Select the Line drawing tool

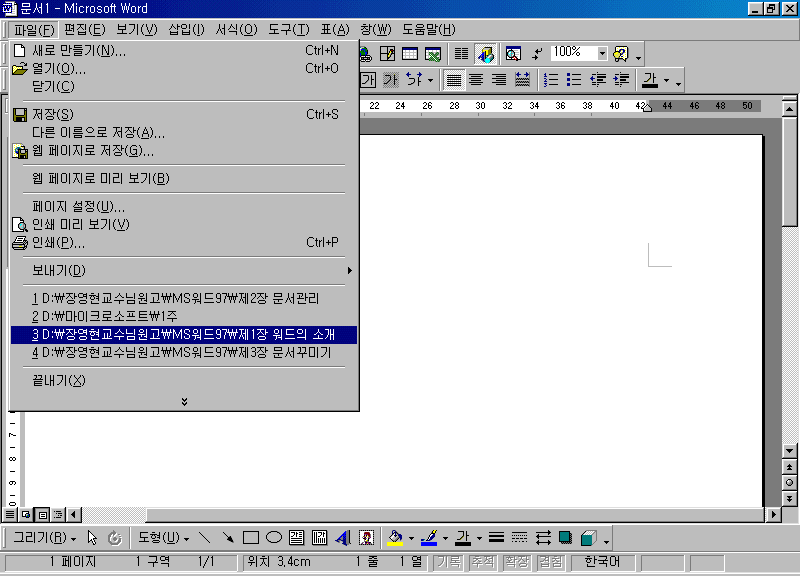click(205, 538)
